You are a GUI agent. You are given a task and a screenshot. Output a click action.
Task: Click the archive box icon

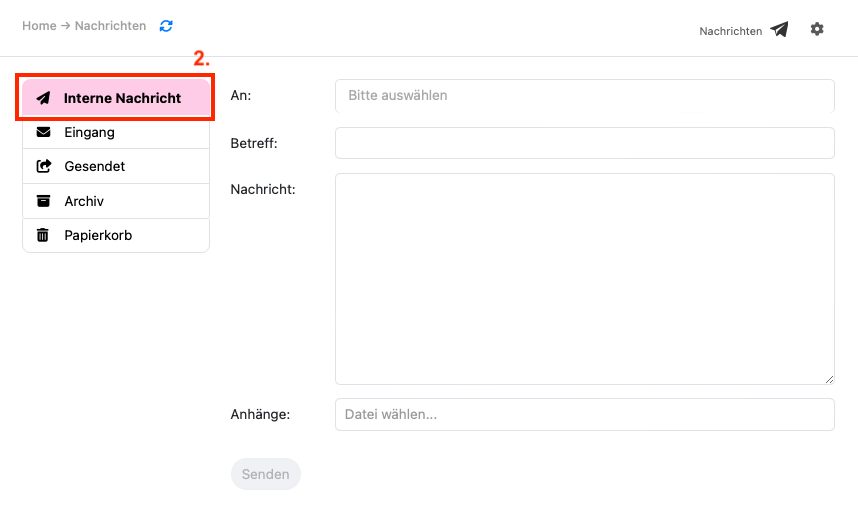(43, 201)
